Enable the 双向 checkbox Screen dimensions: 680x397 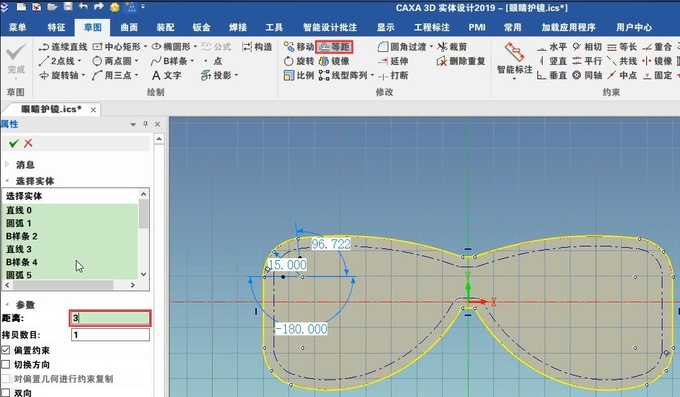(6, 393)
